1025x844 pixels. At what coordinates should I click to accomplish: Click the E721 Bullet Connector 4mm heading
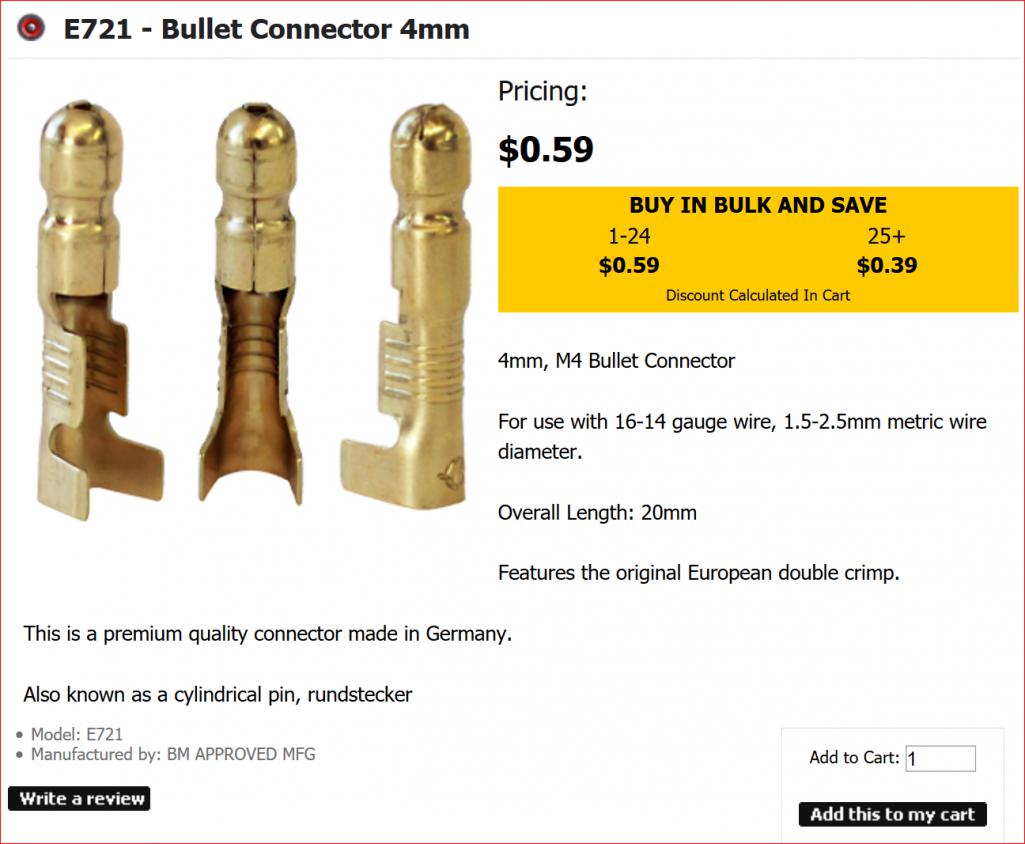point(266,29)
